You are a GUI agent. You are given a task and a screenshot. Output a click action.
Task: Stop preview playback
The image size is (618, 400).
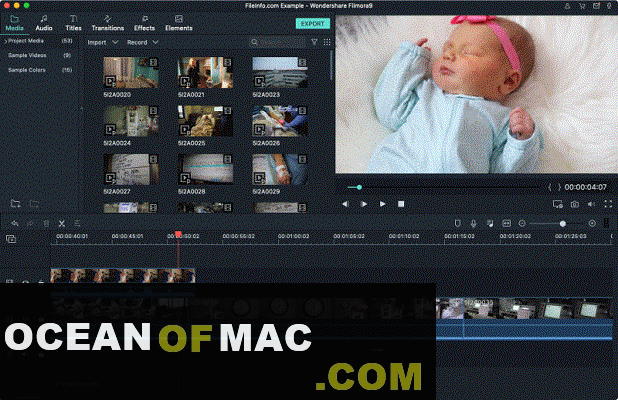401,204
